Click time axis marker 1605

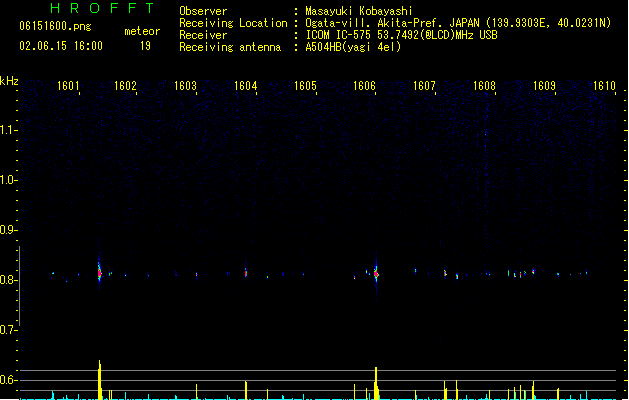(x=305, y=86)
